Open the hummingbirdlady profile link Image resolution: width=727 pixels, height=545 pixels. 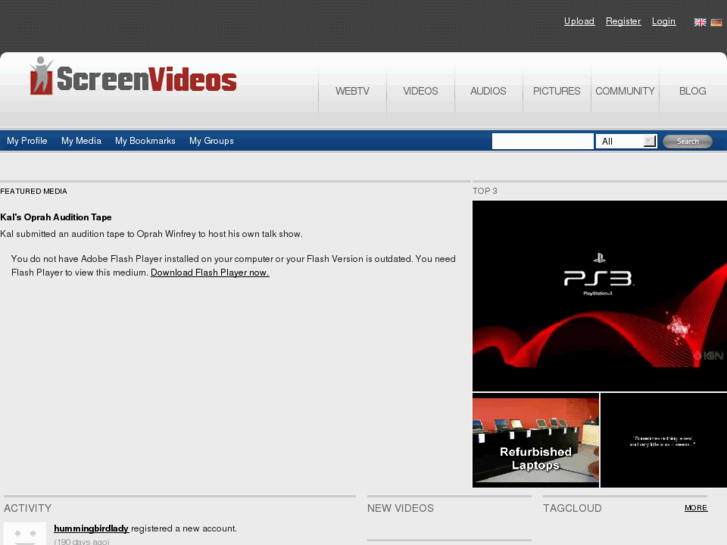tap(91, 528)
